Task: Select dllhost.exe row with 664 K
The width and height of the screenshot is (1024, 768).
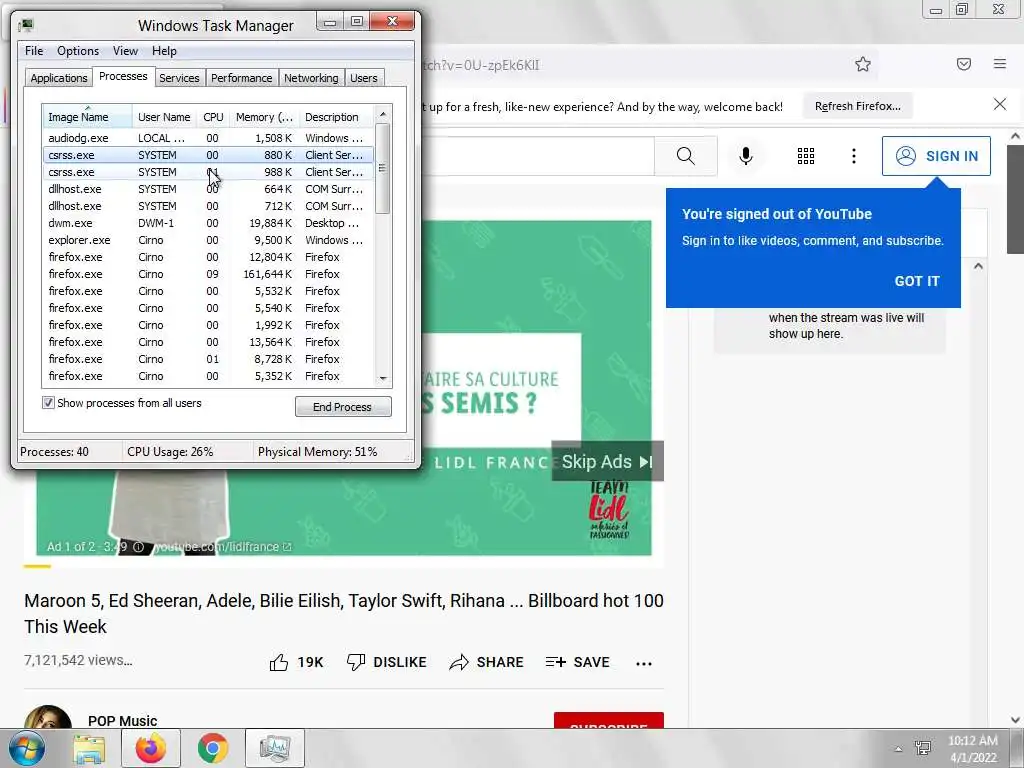Action: click(x=209, y=189)
